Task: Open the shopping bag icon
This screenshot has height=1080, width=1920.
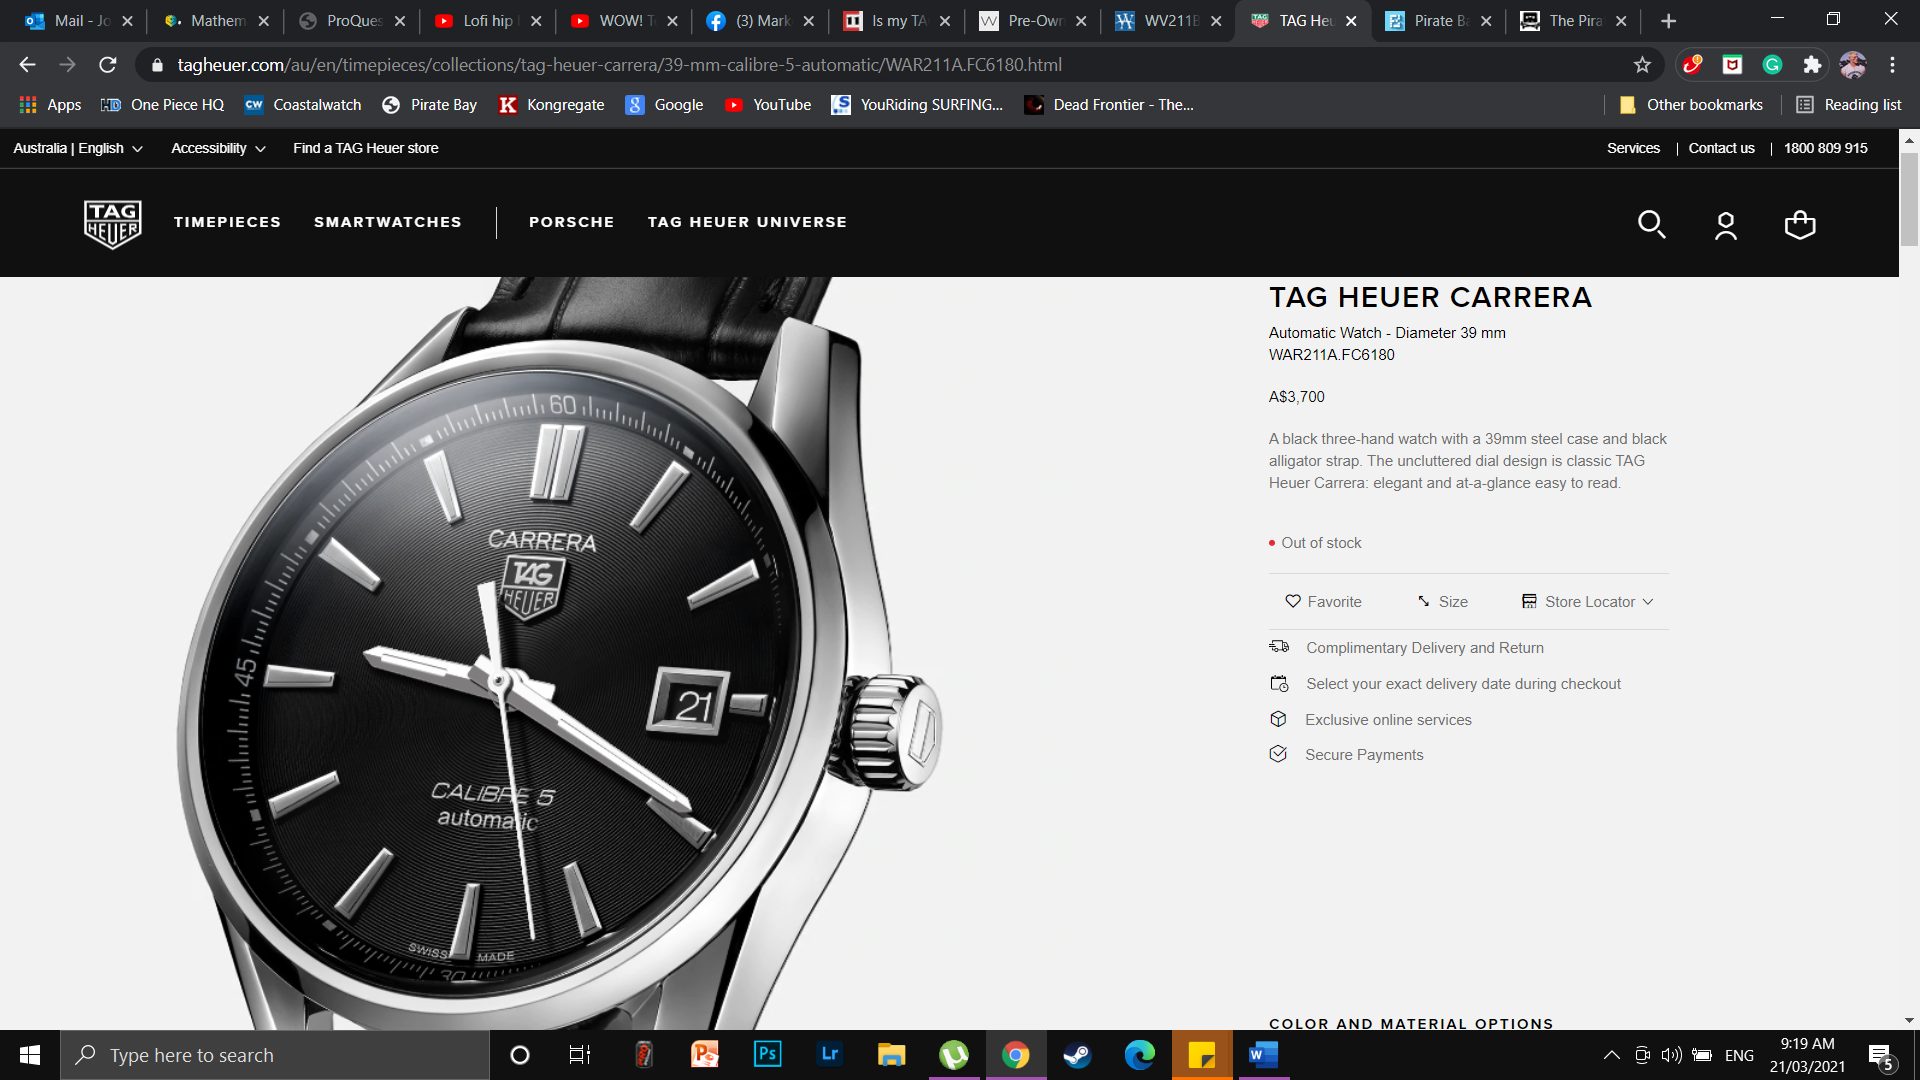Action: tap(1800, 224)
